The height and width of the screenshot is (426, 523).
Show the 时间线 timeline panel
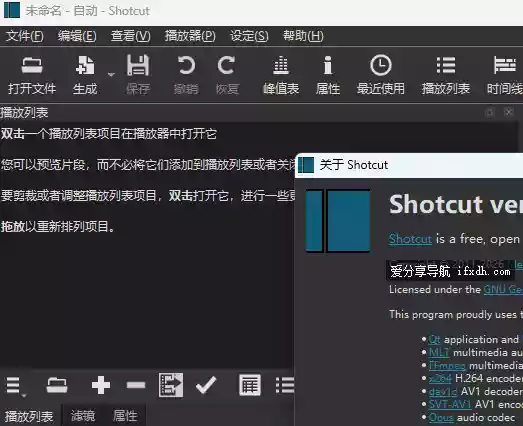504,75
